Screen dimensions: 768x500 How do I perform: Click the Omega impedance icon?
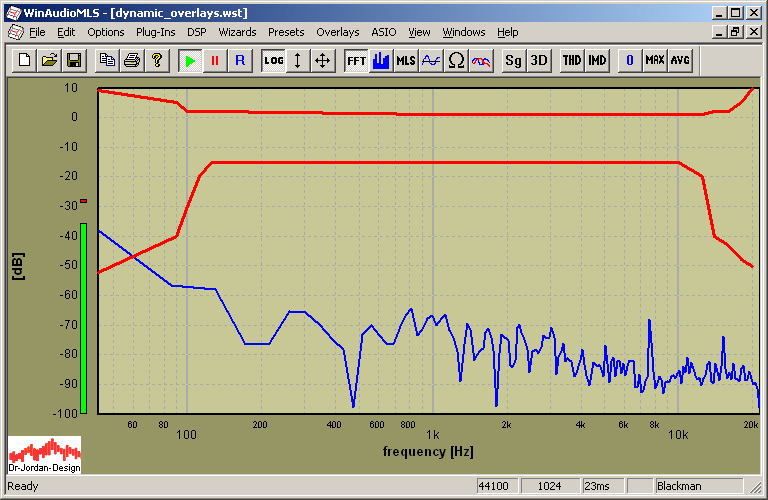point(456,60)
